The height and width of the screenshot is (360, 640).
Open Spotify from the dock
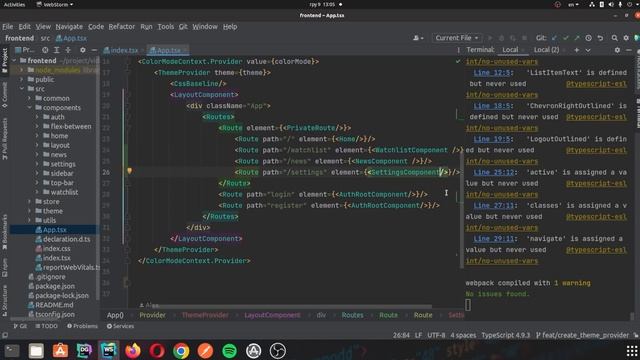(x=229, y=351)
